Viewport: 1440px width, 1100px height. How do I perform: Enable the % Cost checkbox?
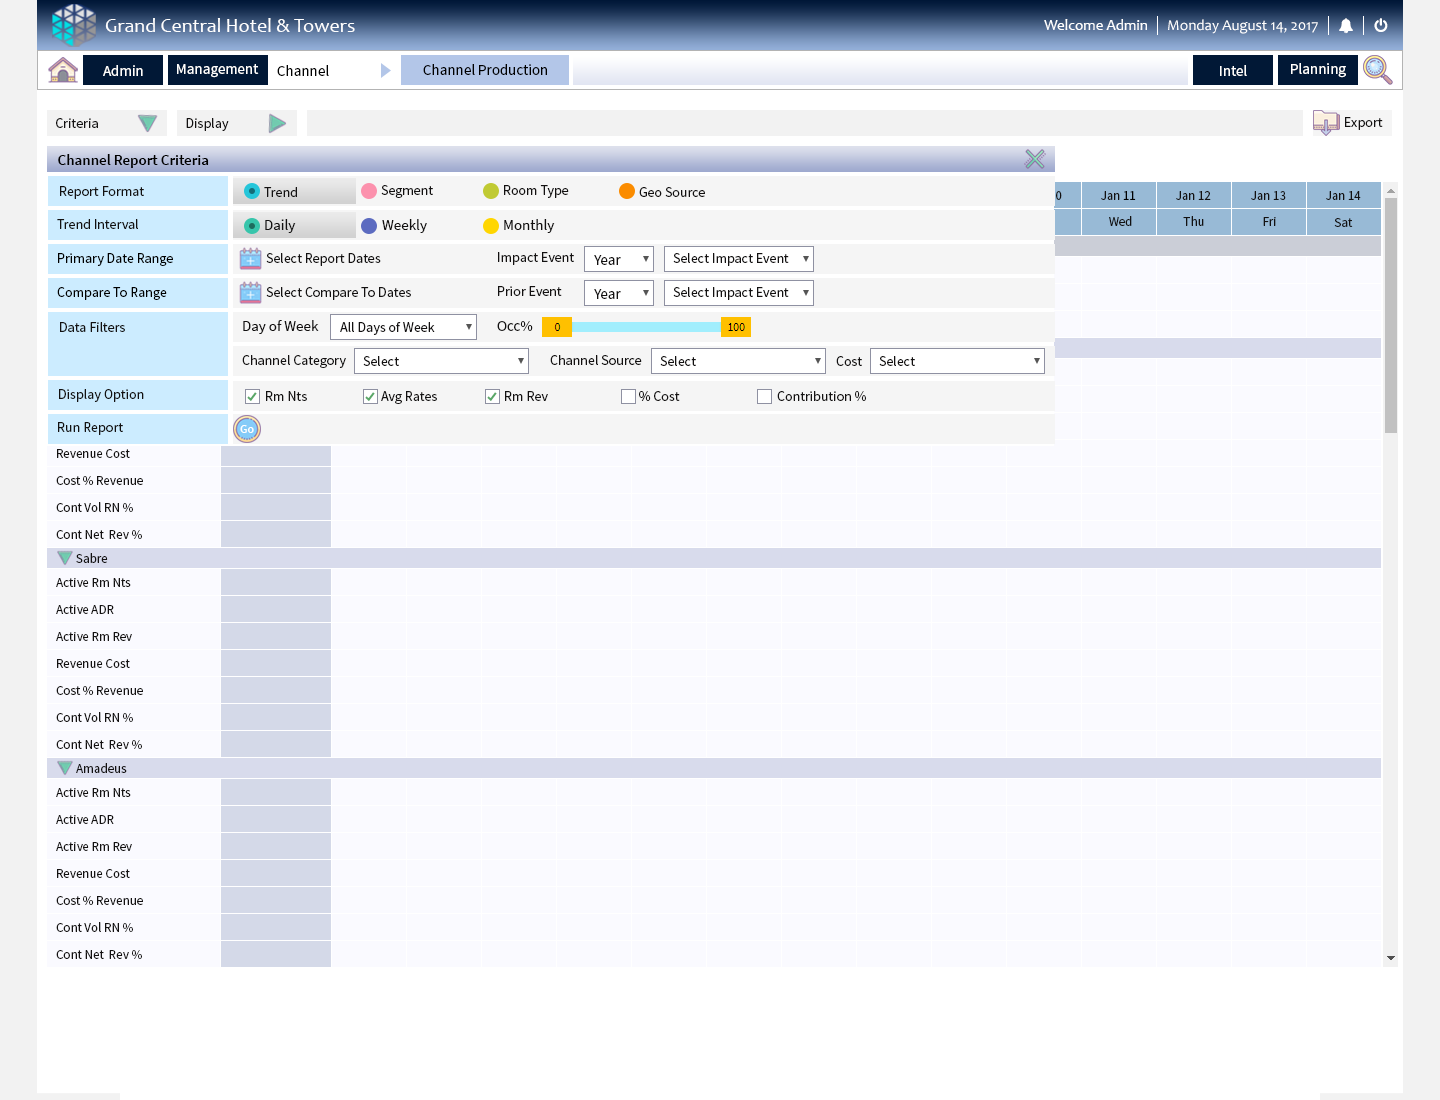[x=628, y=397]
